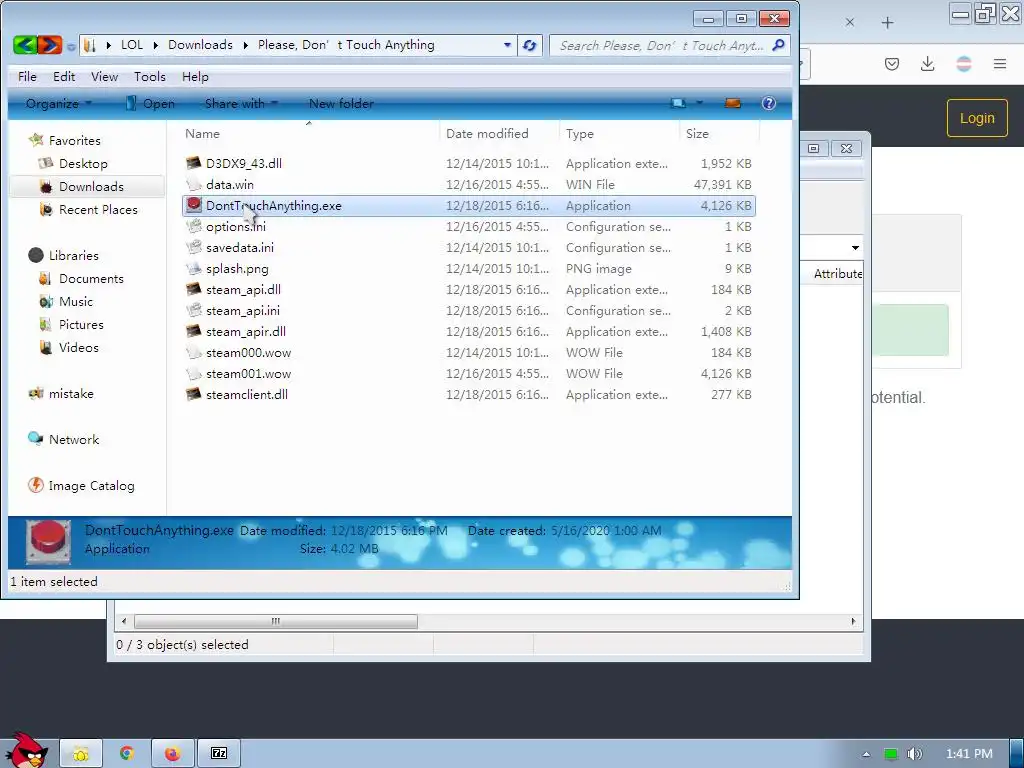Open Desktop in Favorites
This screenshot has width=1024, height=768.
coord(83,163)
